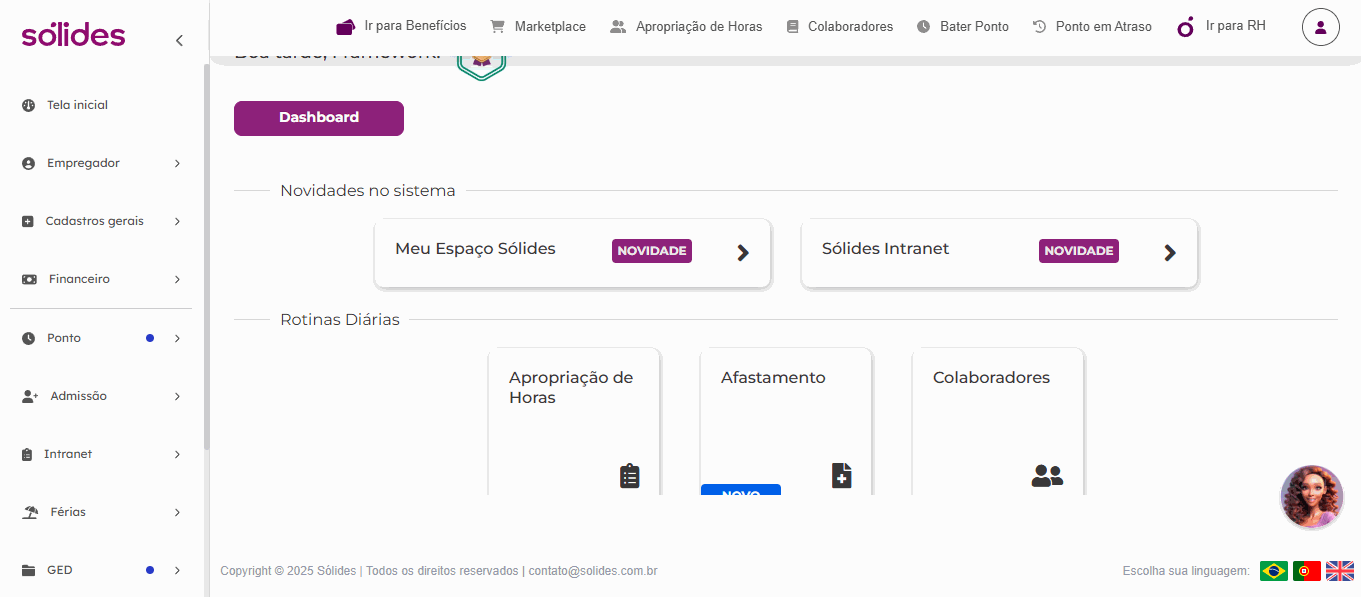Image resolution: width=1361 pixels, height=597 pixels.
Task: Click the Sólides Intranet card arrow
Action: pos(1170,253)
